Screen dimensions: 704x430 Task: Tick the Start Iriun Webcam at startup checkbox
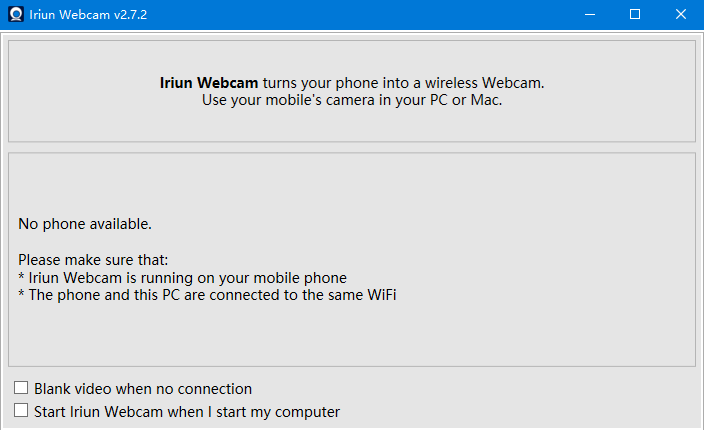click(x=21, y=410)
